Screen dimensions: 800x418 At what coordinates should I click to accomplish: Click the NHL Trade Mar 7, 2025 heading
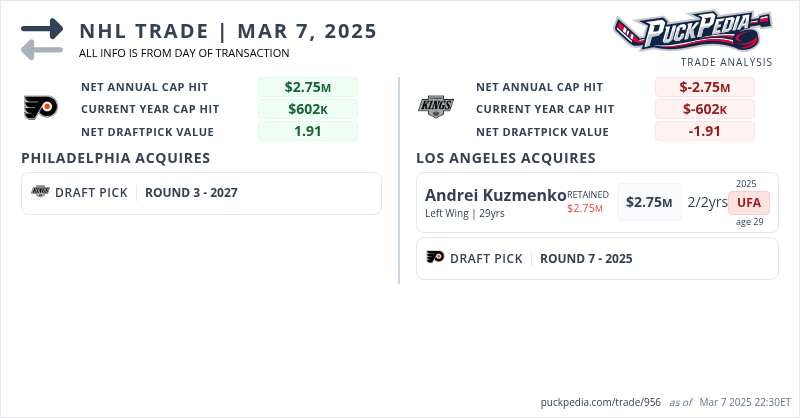click(x=228, y=31)
